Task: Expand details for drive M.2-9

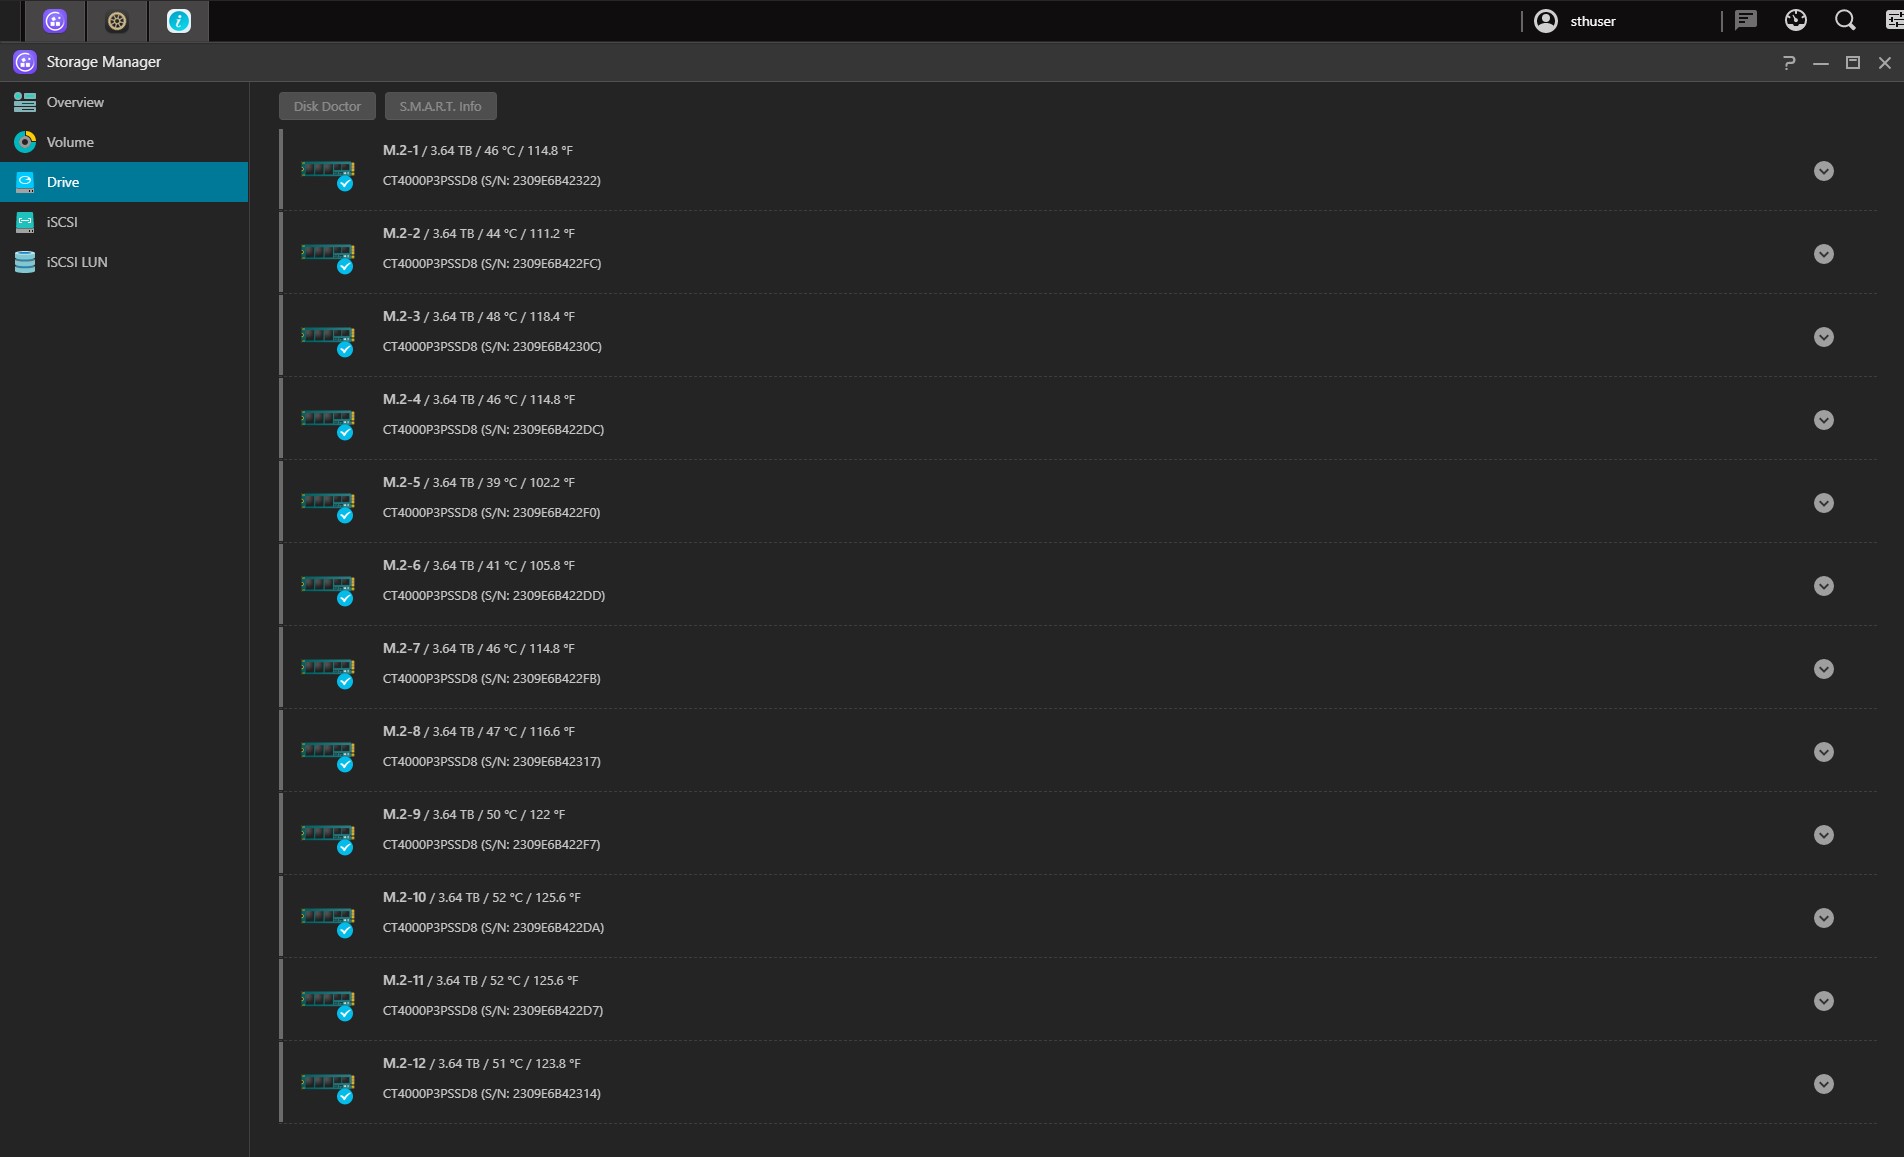Action: [x=1824, y=835]
